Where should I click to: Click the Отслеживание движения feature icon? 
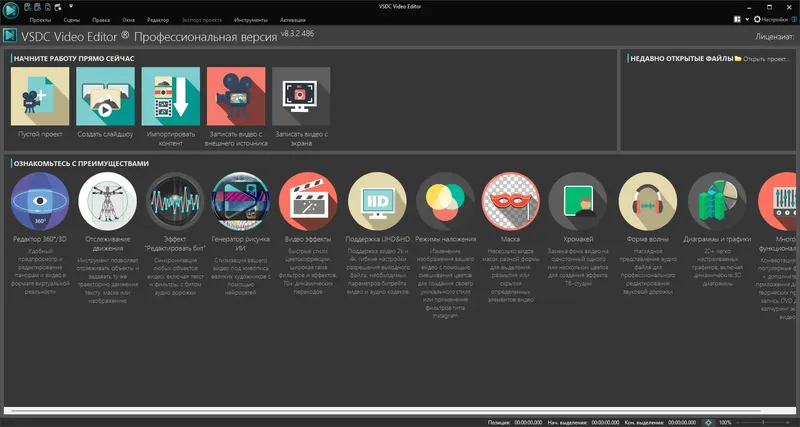click(108, 201)
